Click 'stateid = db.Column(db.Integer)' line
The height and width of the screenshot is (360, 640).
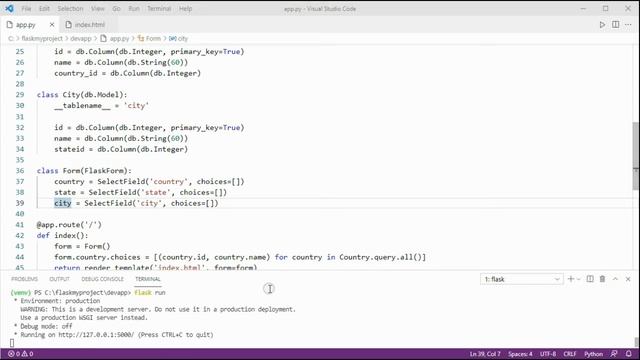pyautogui.click(x=121, y=149)
